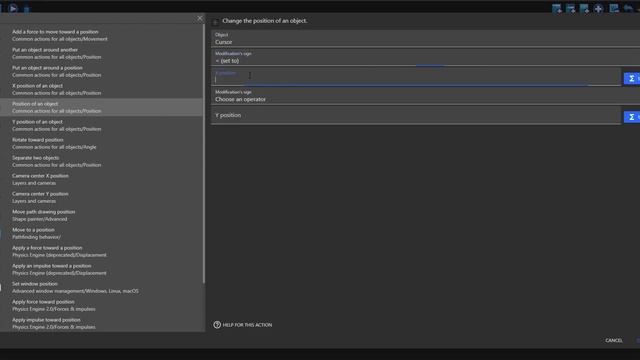
Task: Select 'Camera center X position' action
Action: click(101, 179)
